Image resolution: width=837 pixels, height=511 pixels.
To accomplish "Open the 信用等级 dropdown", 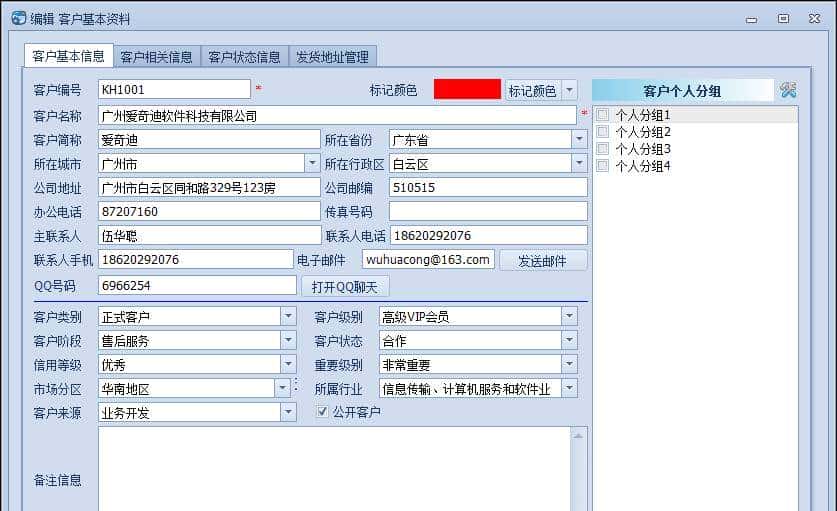I will [x=288, y=364].
